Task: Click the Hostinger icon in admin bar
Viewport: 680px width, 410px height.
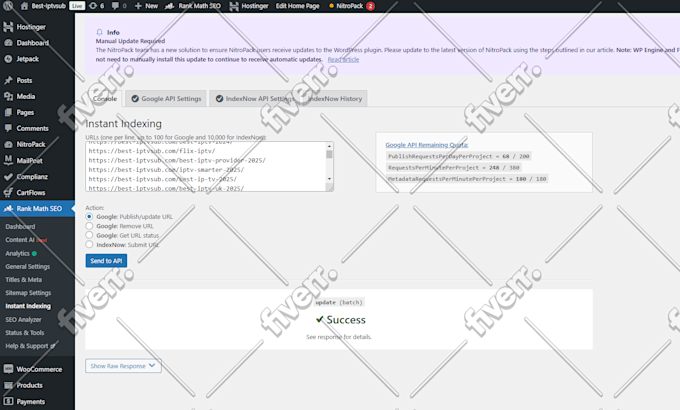Action: [x=234, y=6]
